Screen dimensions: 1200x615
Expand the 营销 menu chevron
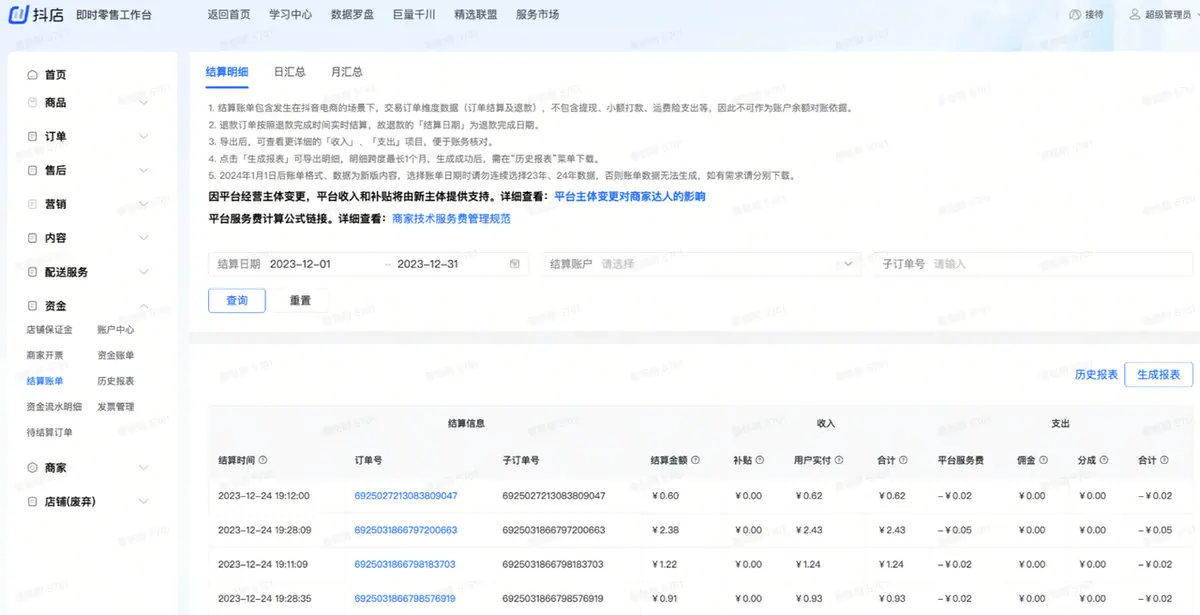pyautogui.click(x=143, y=204)
